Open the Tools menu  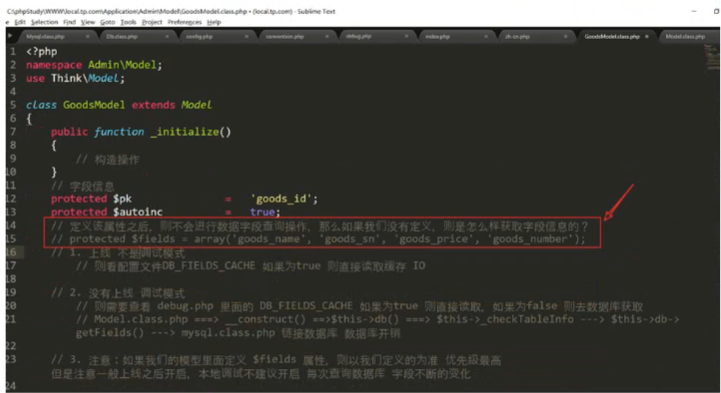point(128,22)
